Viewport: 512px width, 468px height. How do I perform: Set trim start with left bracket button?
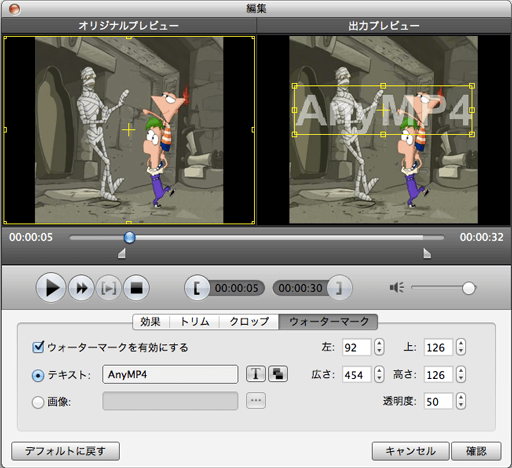pyautogui.click(x=197, y=288)
